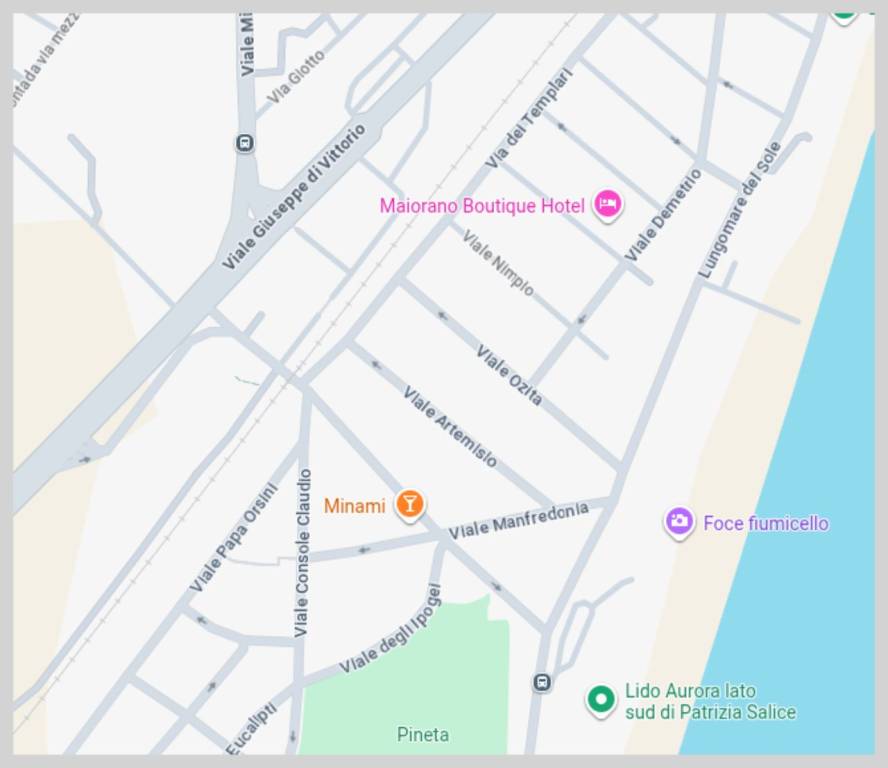Open the Foce fiumicello place label
Viewport: 888px width, 768px height.
(x=766, y=523)
